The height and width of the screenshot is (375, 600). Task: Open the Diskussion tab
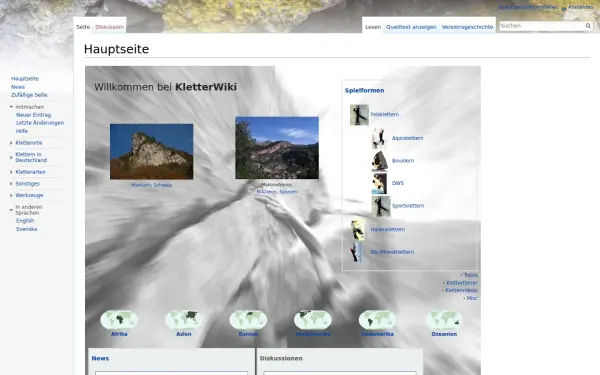tap(109, 27)
